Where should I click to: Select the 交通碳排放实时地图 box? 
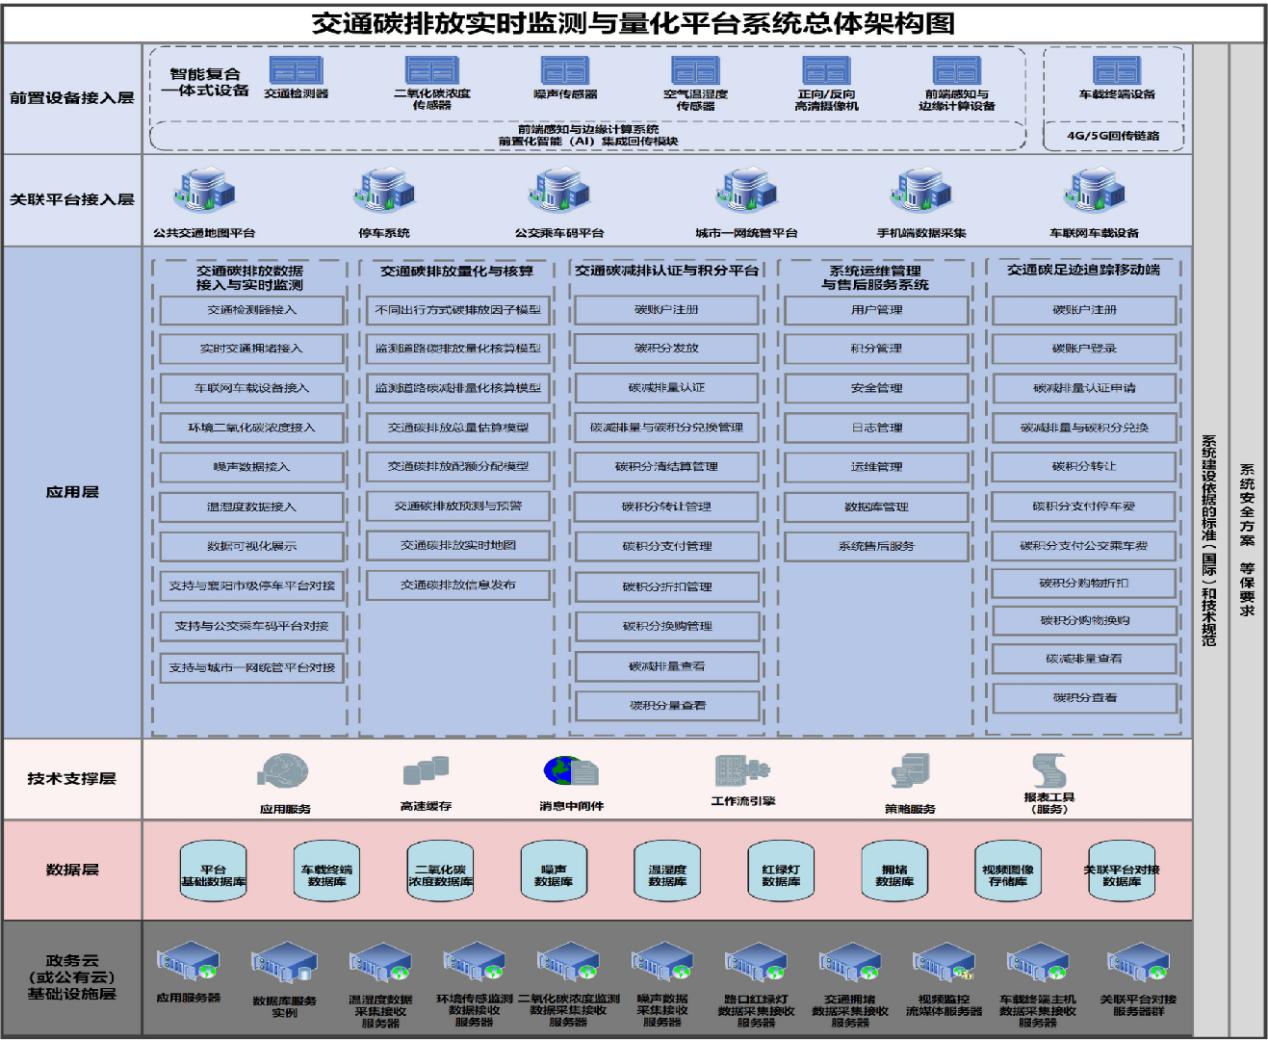tap(458, 546)
